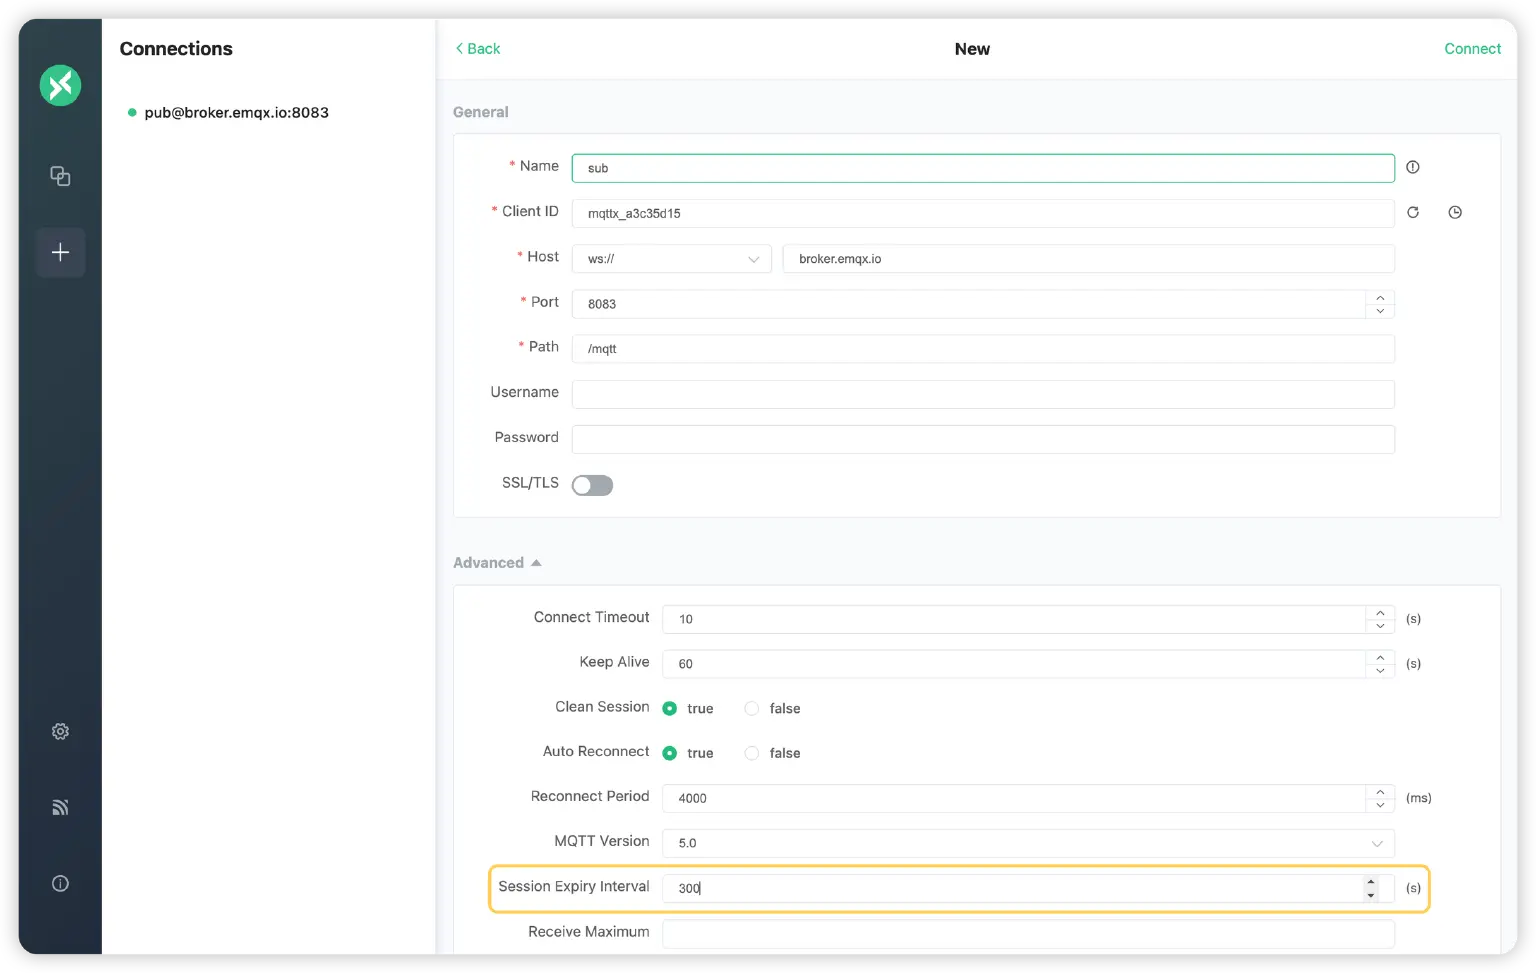Set Clean Session to false
The image size is (1536, 973).
pos(752,708)
